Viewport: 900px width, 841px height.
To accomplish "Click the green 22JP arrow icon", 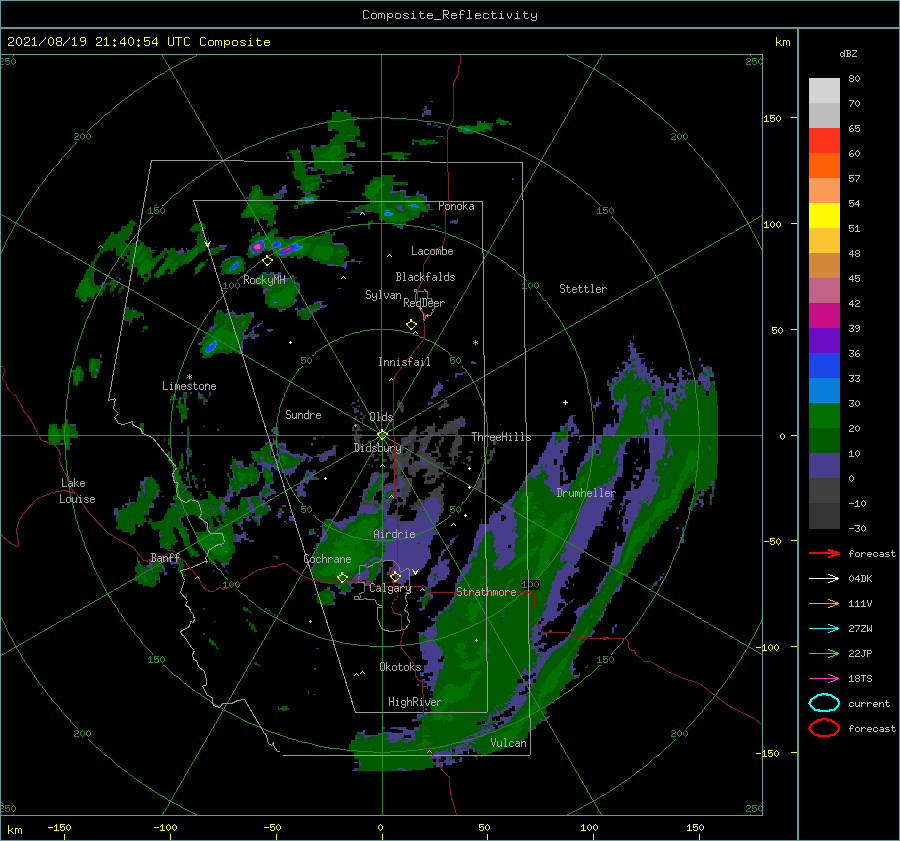I will [x=824, y=653].
